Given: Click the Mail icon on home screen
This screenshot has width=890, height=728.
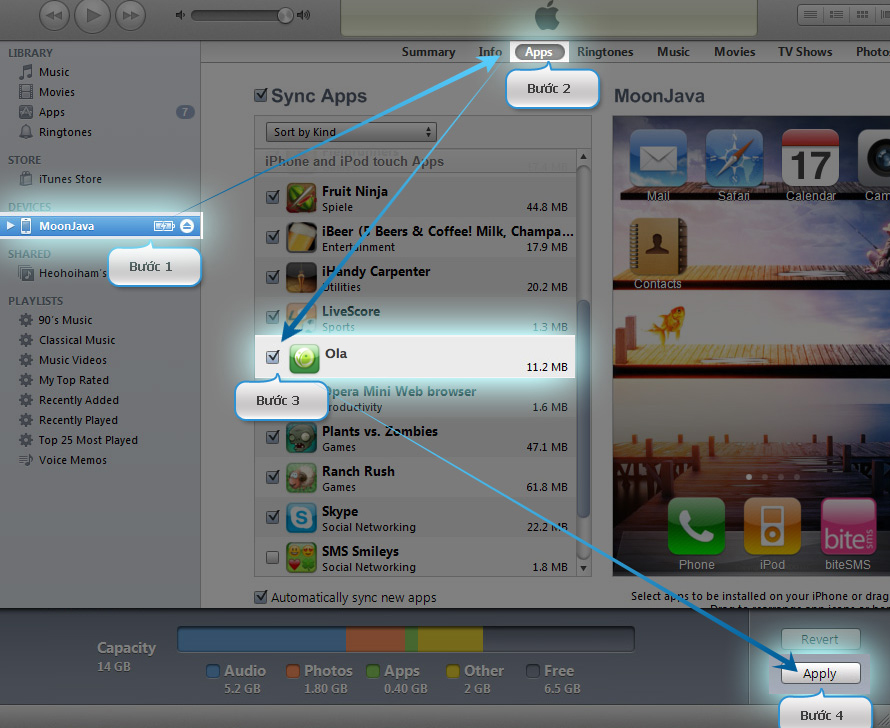Looking at the screenshot, I should 658,159.
